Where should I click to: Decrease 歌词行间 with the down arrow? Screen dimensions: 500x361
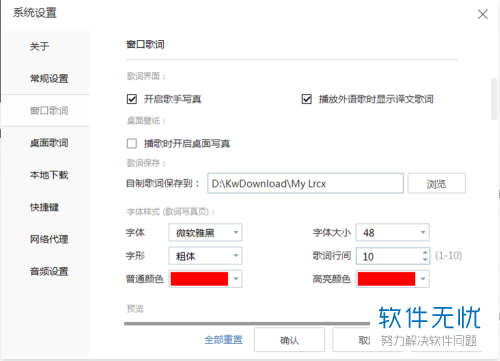click(425, 259)
